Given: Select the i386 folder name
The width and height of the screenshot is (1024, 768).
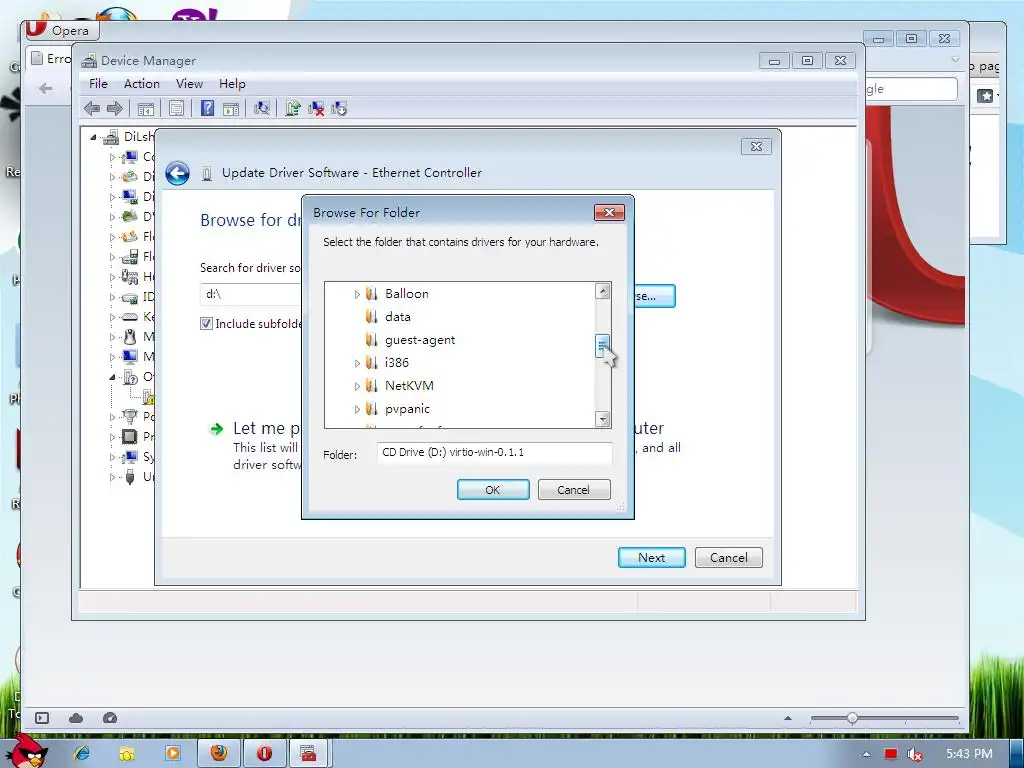Looking at the screenshot, I should point(396,362).
